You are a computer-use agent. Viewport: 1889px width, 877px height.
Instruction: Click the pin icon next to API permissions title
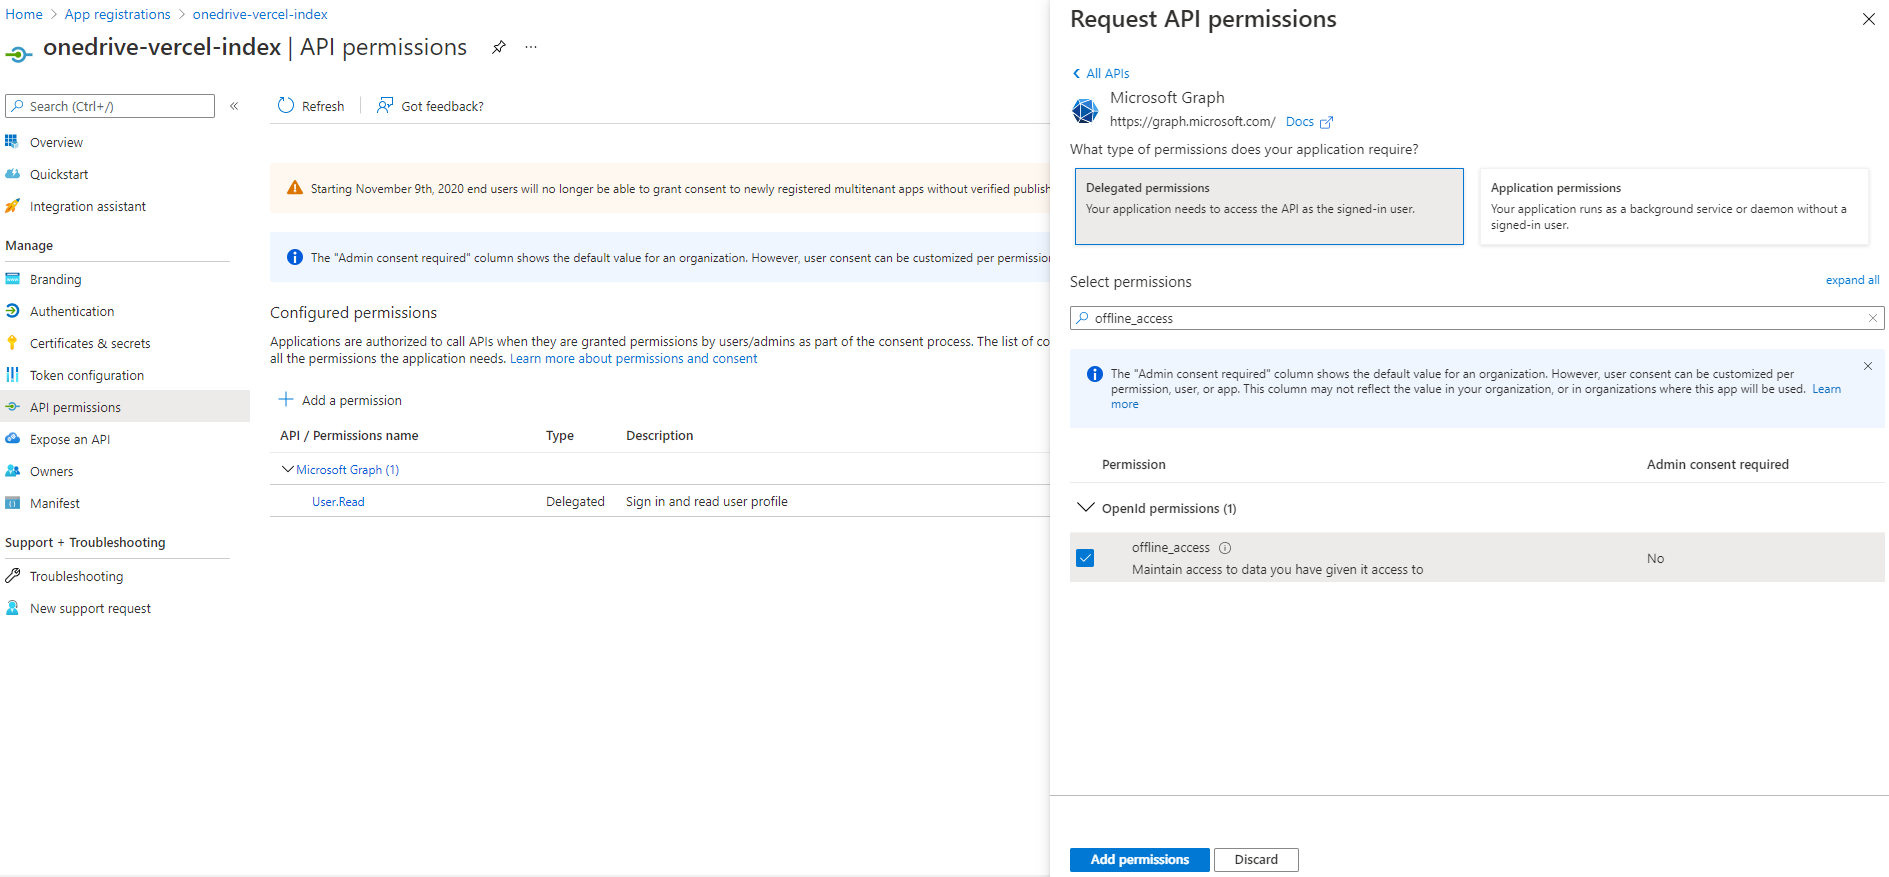click(498, 47)
